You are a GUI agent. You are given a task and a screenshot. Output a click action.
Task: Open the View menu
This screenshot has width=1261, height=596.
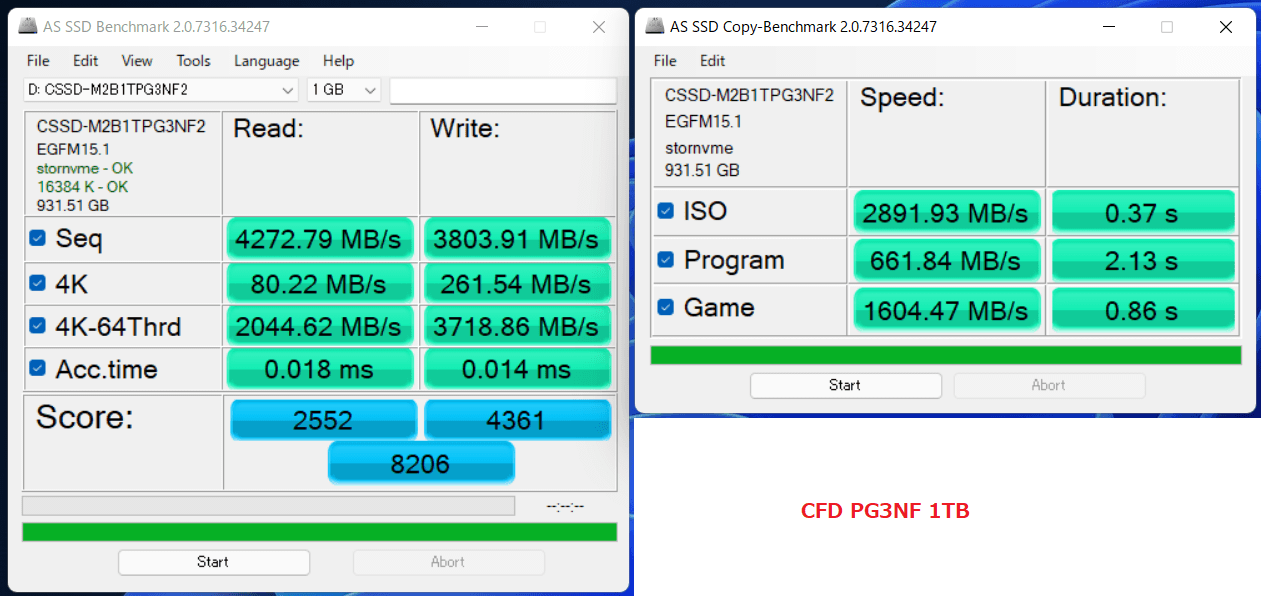click(x=137, y=61)
